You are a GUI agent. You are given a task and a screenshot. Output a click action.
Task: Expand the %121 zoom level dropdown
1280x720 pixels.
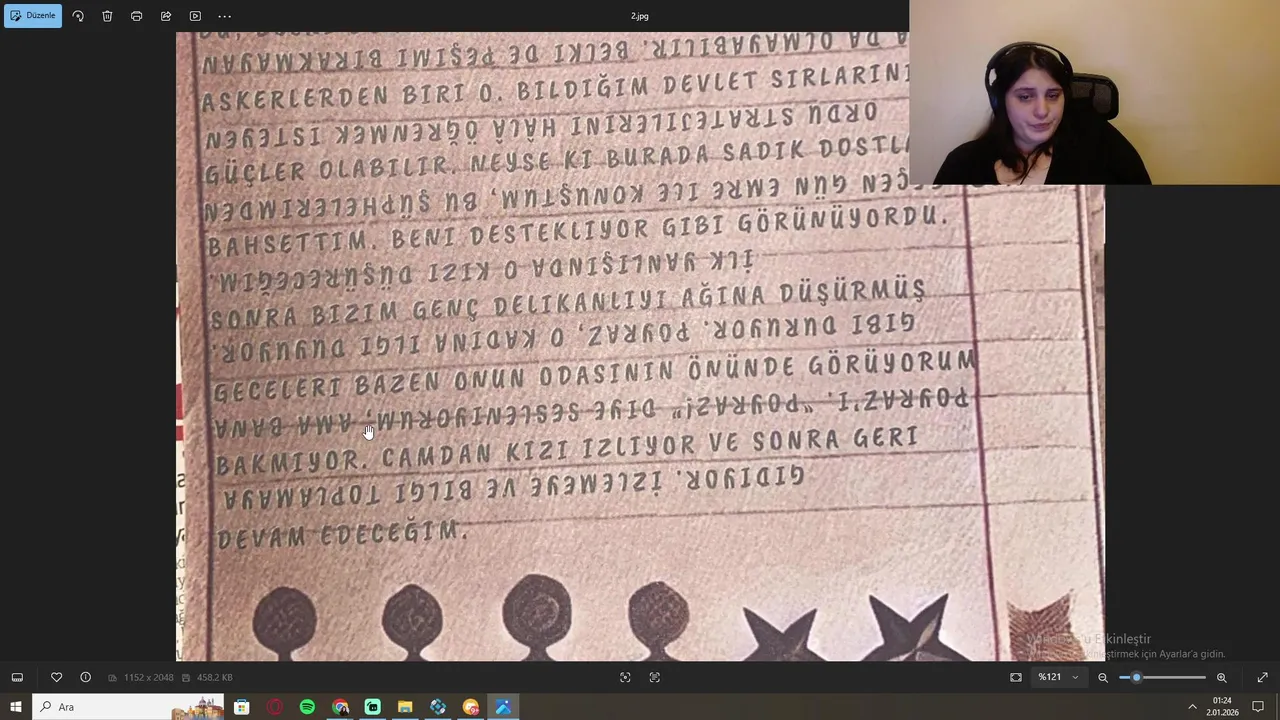(x=1058, y=677)
